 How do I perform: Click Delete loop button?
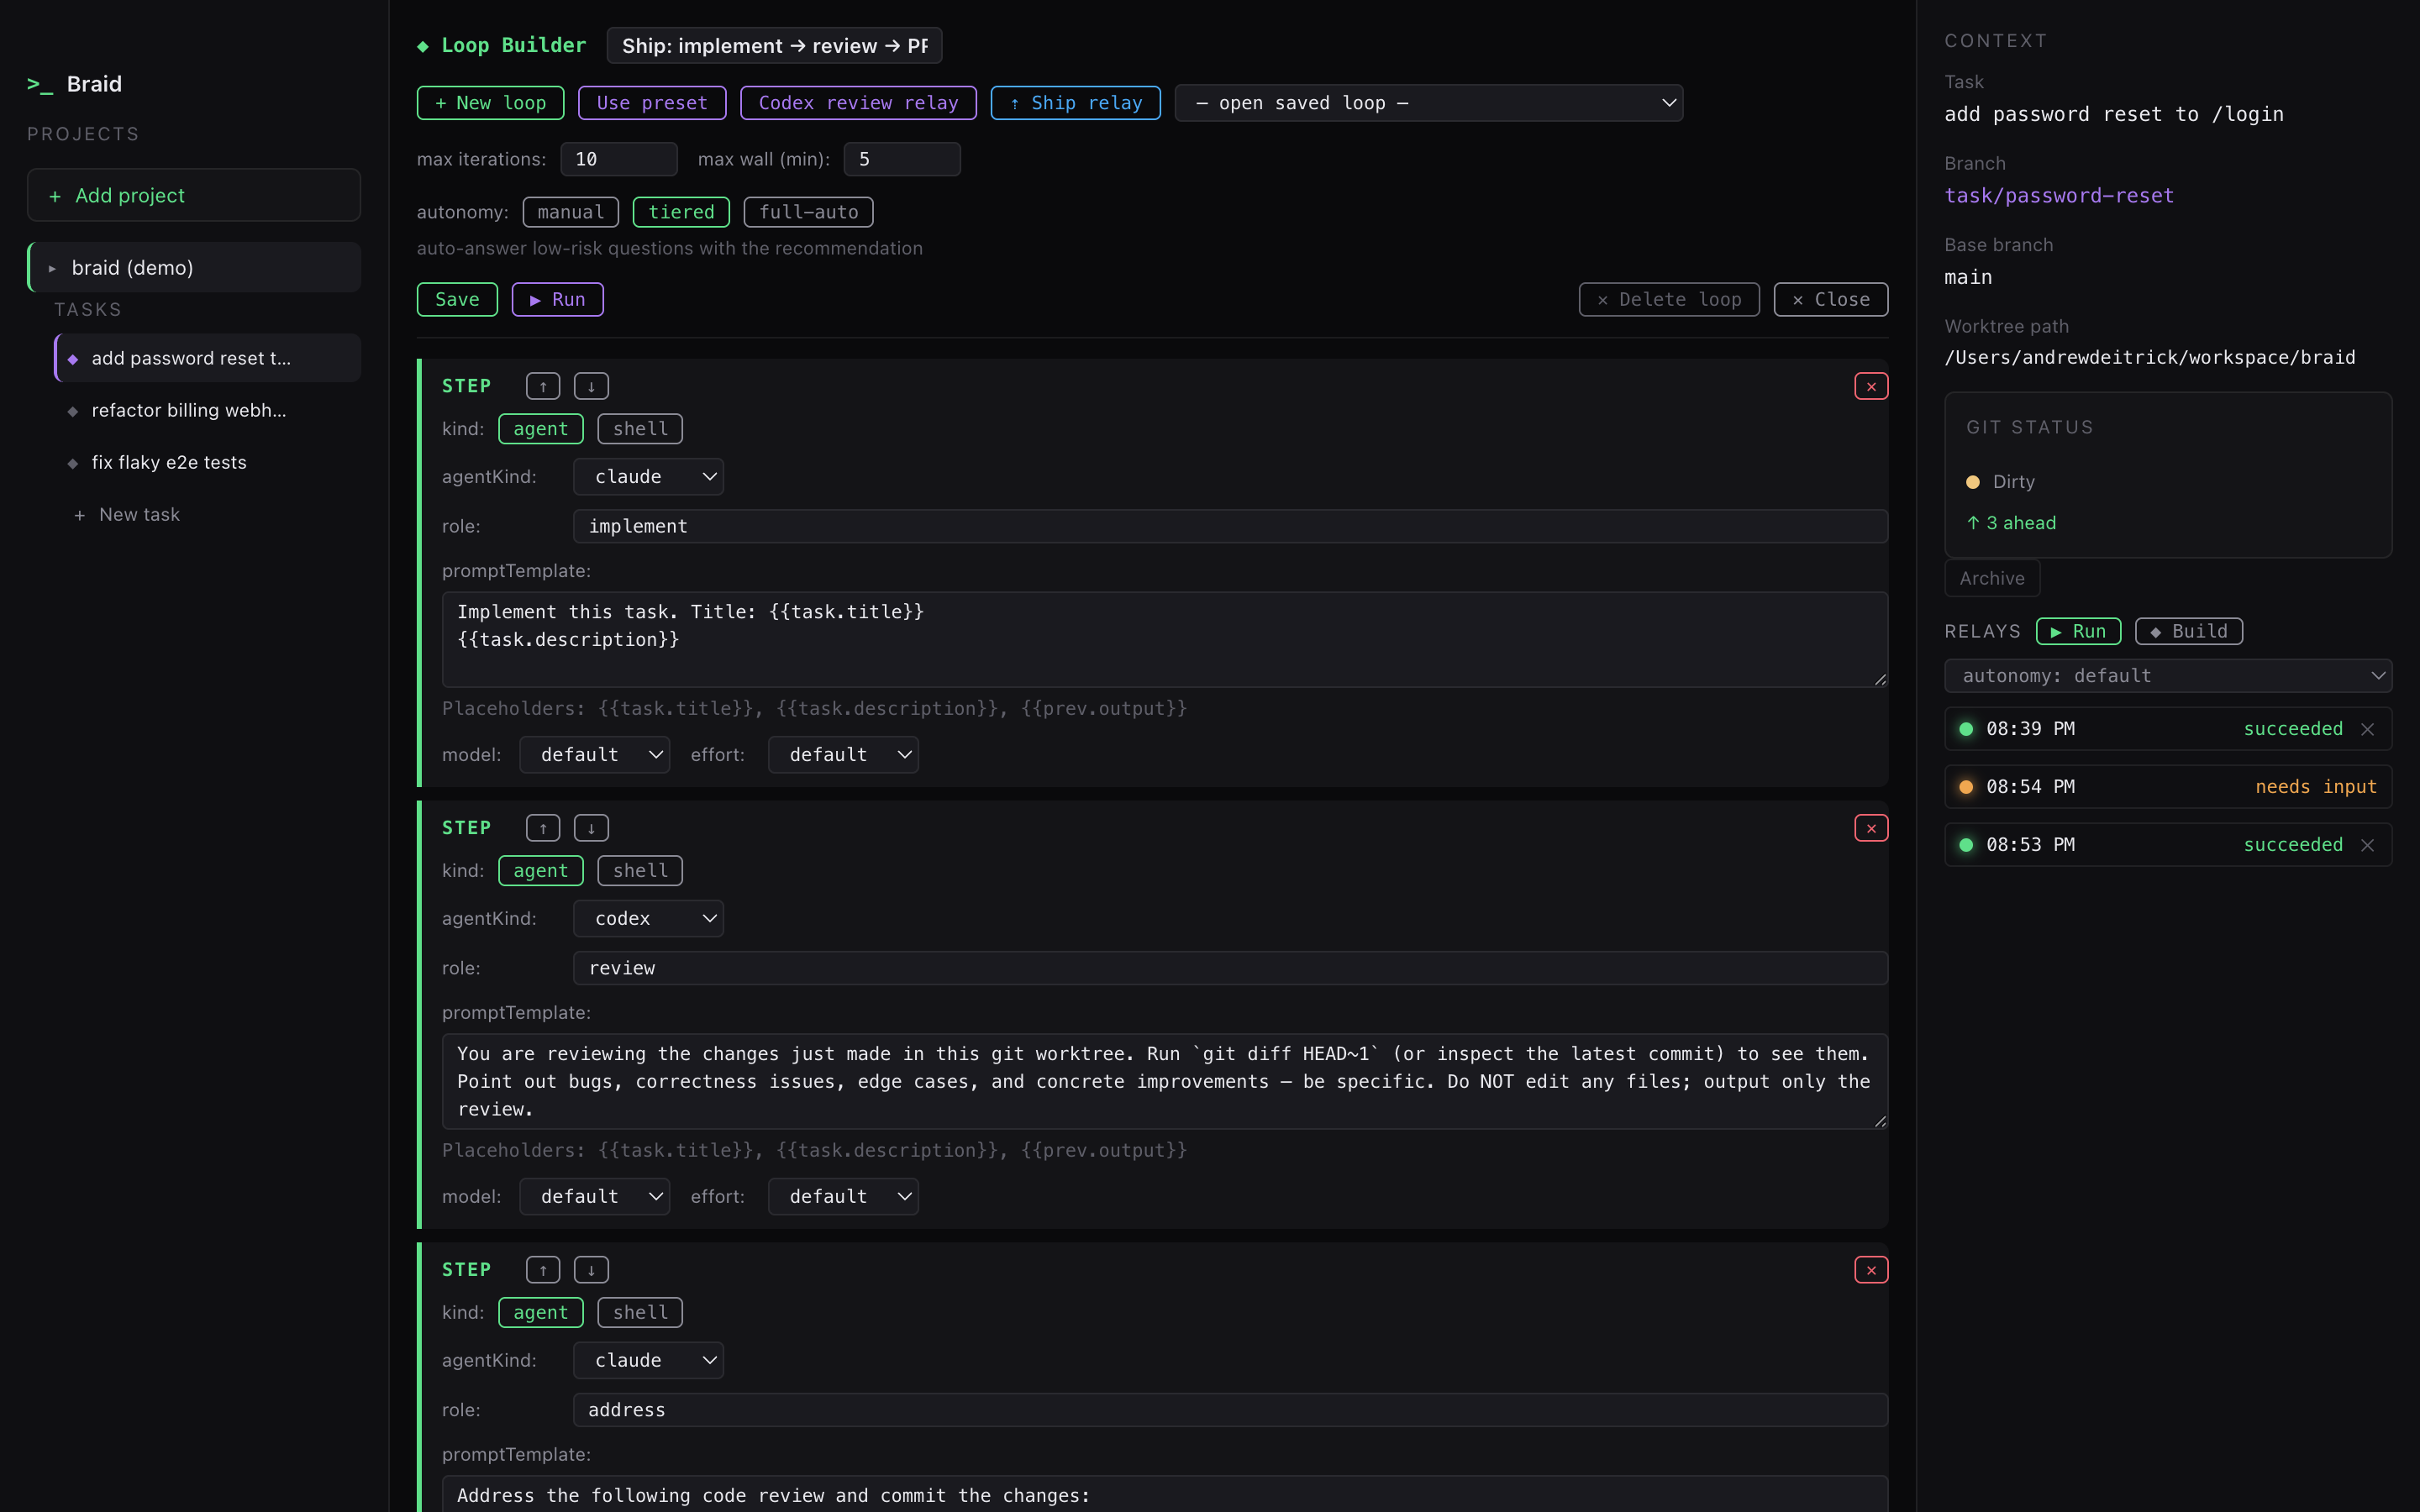1669,300
